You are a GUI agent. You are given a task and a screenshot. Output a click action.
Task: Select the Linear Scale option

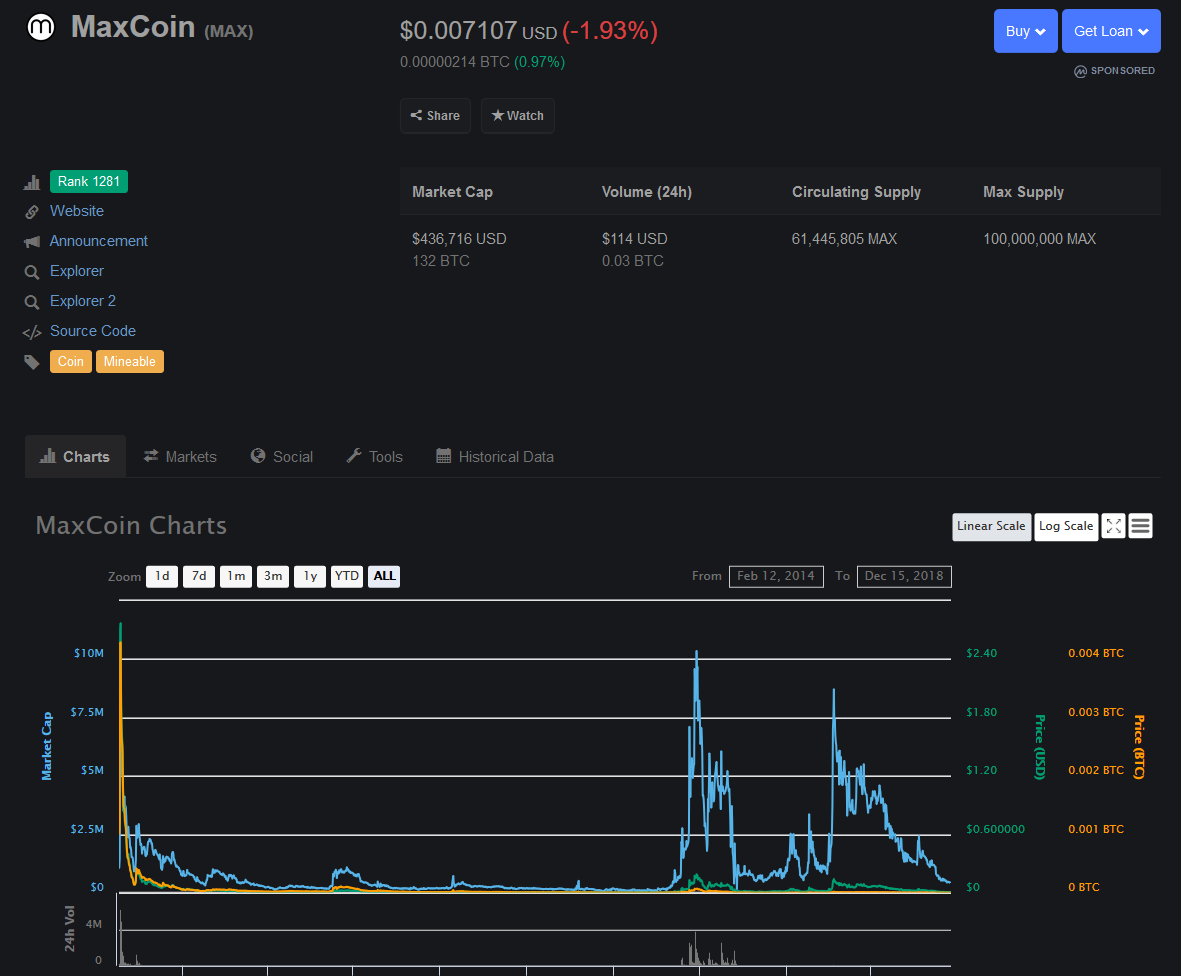click(x=991, y=526)
